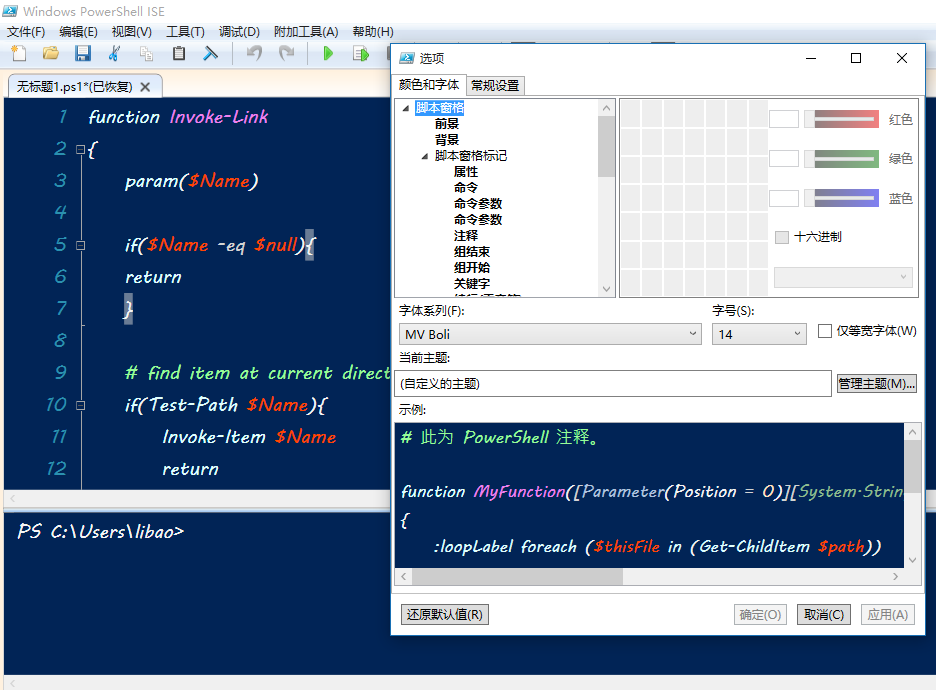Open the 工具(T) menu
The height and width of the screenshot is (690, 936).
pos(185,32)
